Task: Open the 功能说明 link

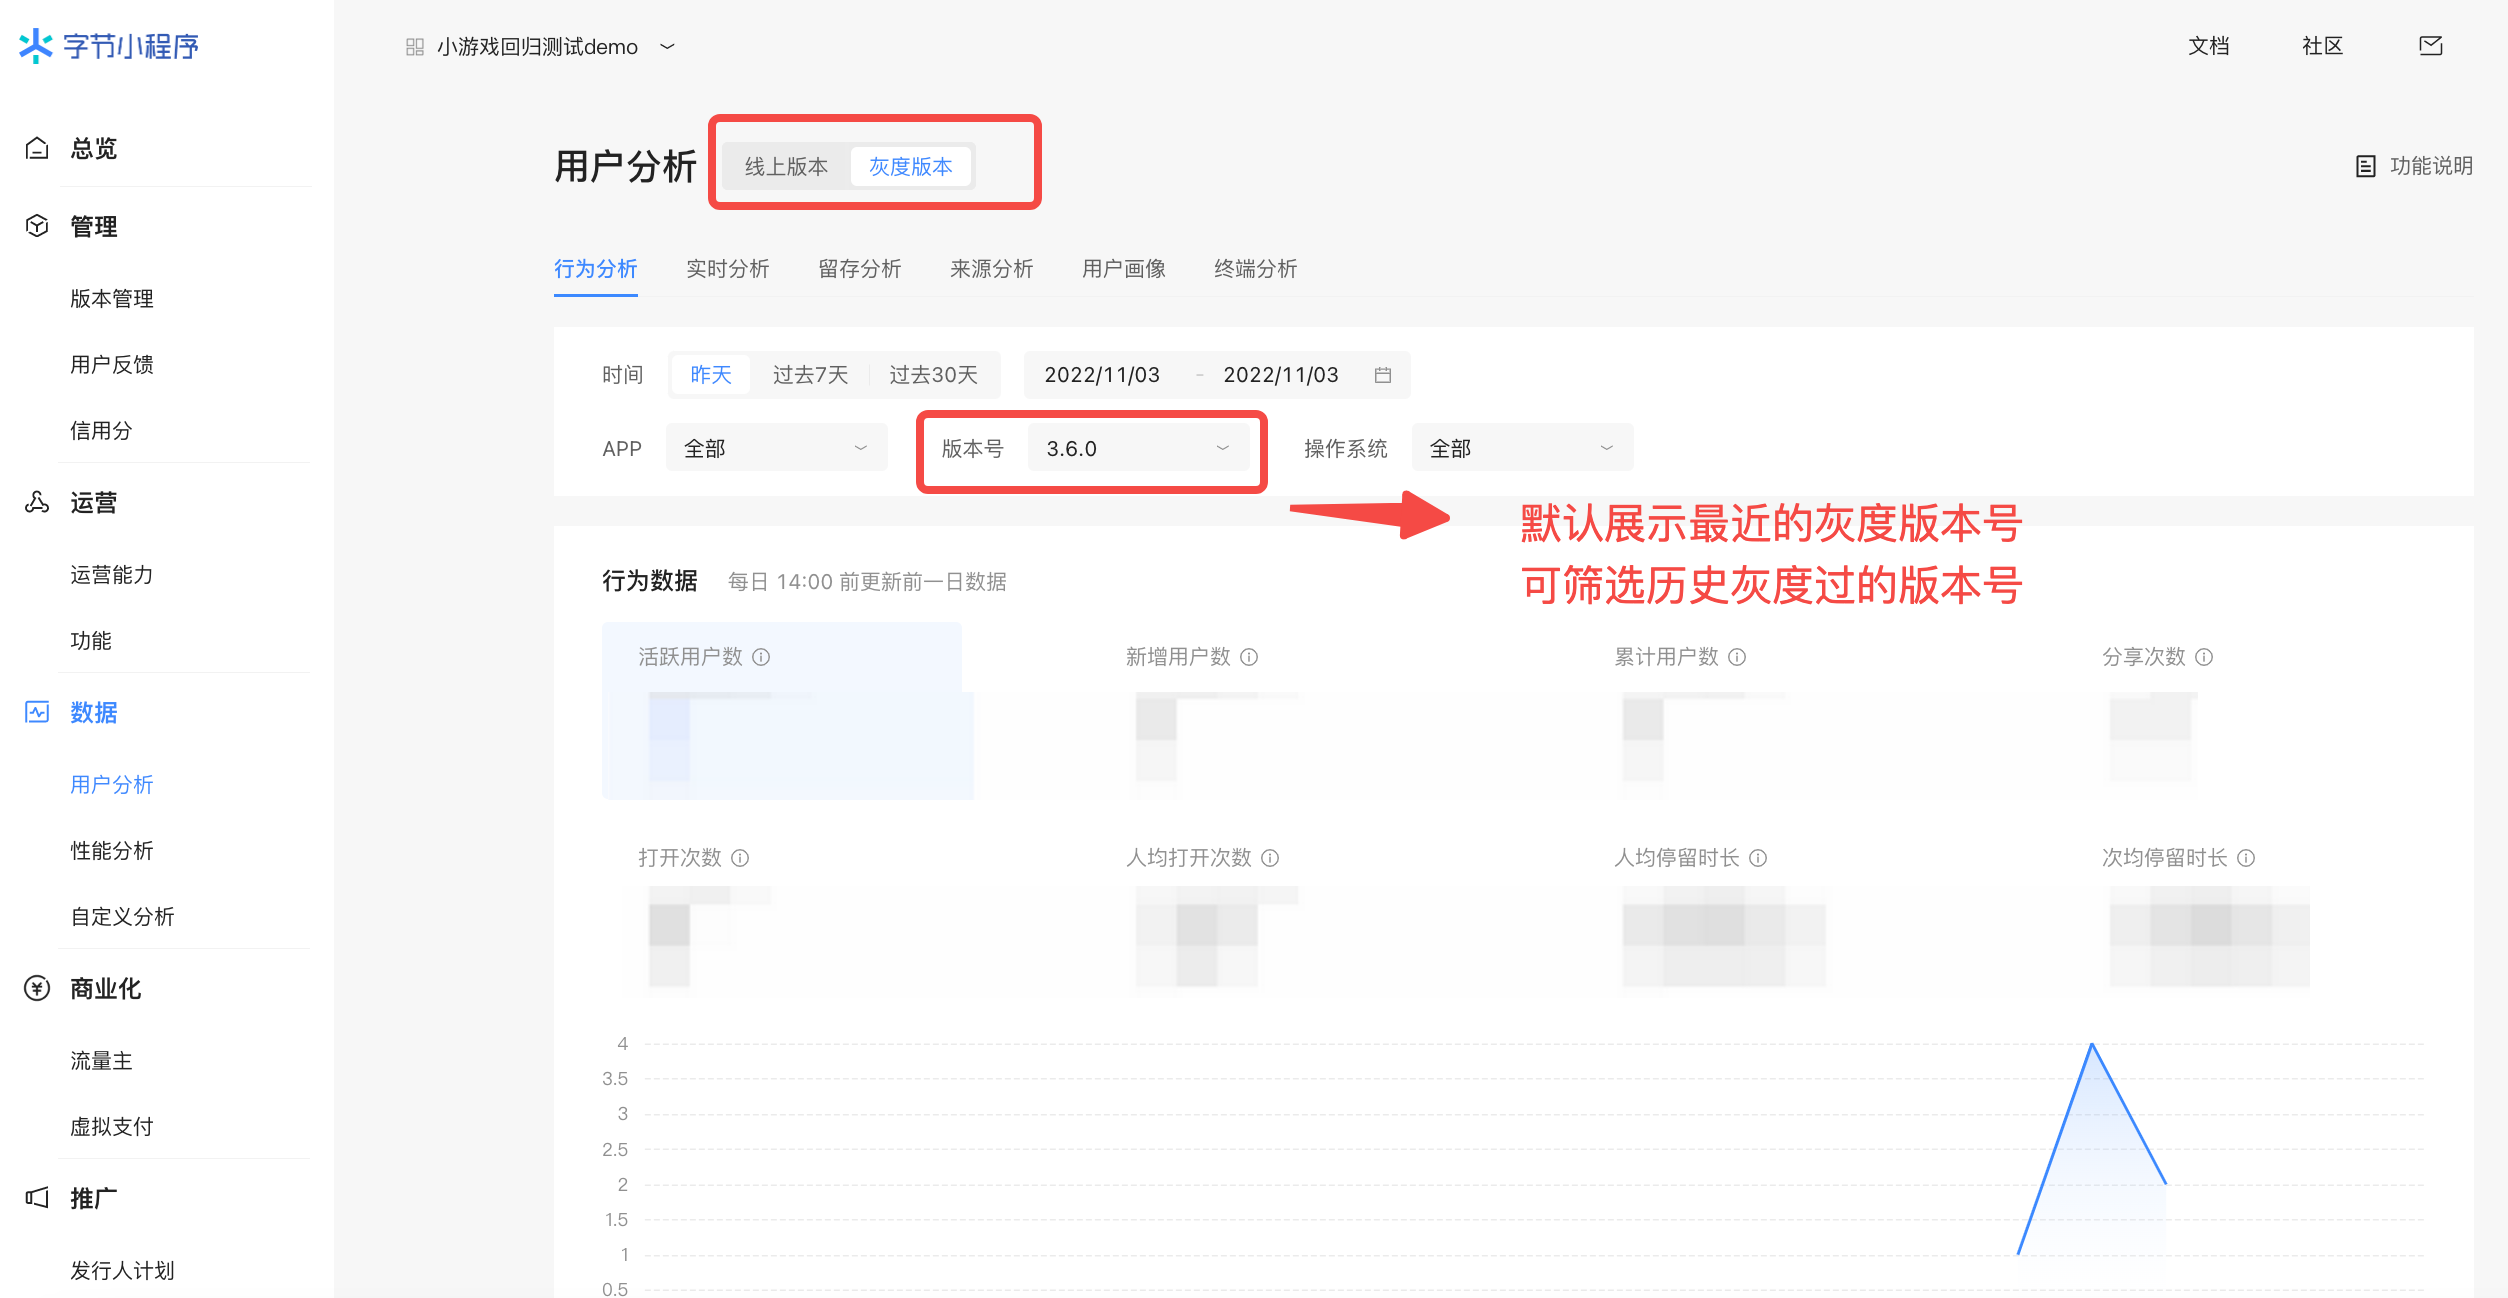Action: (x=2431, y=166)
